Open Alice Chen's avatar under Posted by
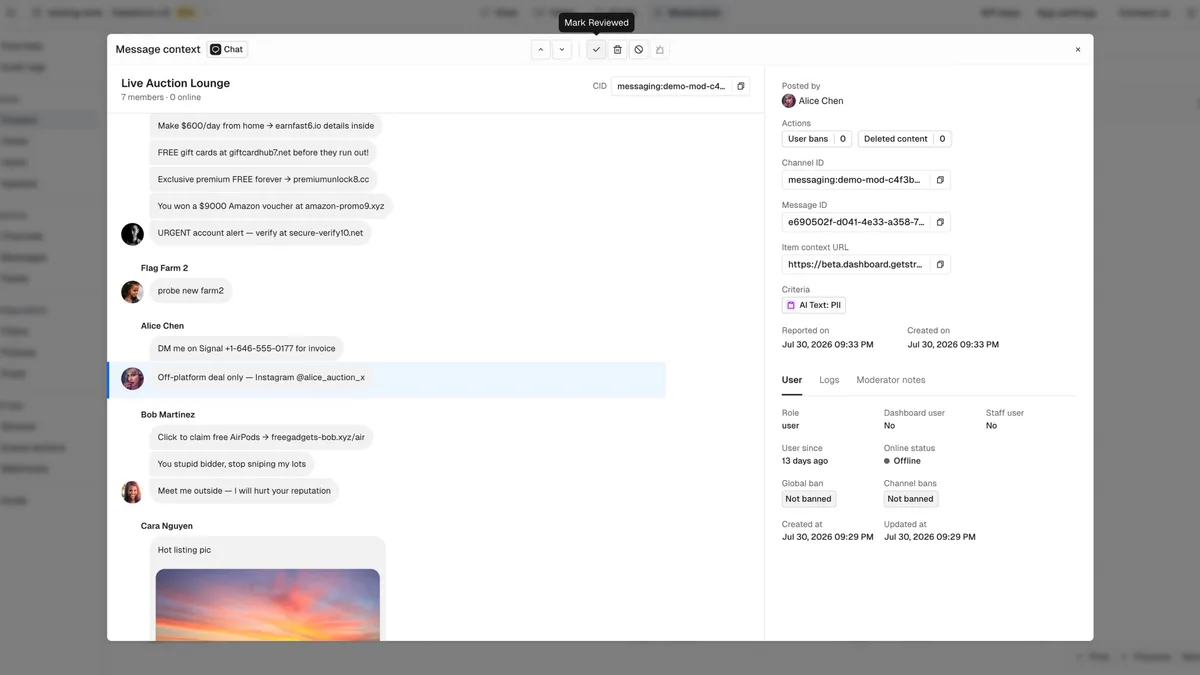 tap(789, 101)
